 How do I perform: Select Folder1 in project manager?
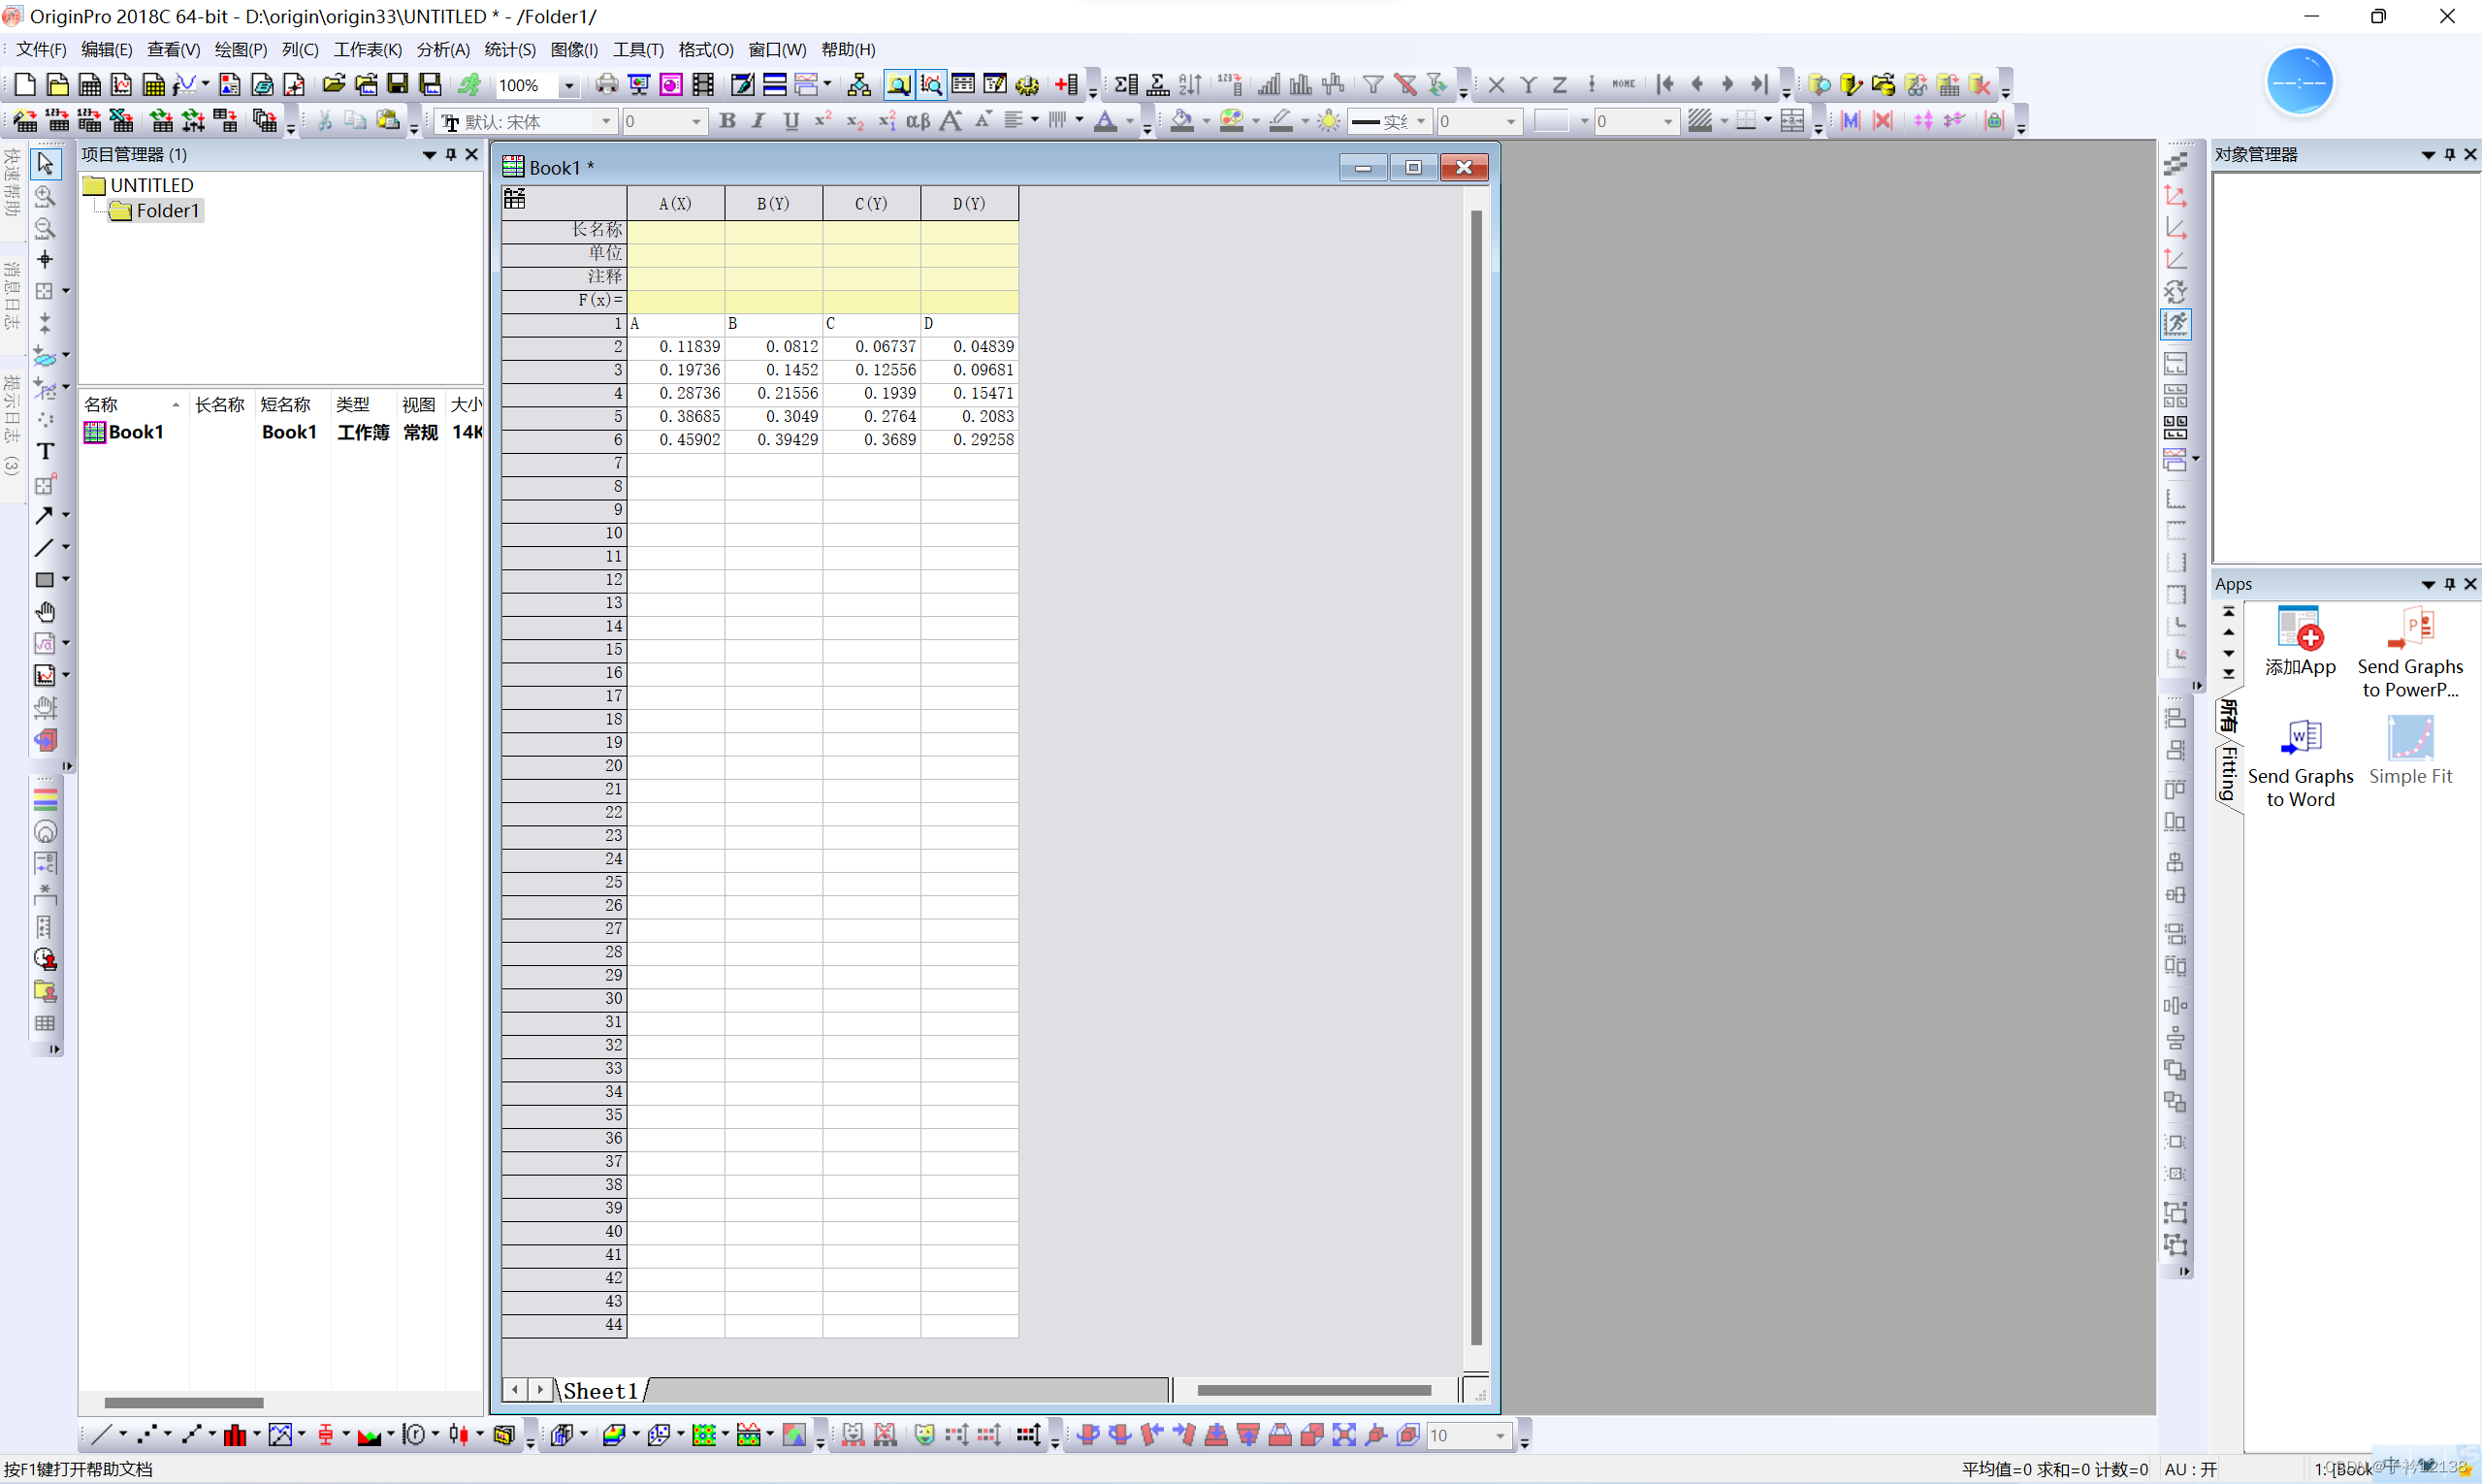pos(167,211)
